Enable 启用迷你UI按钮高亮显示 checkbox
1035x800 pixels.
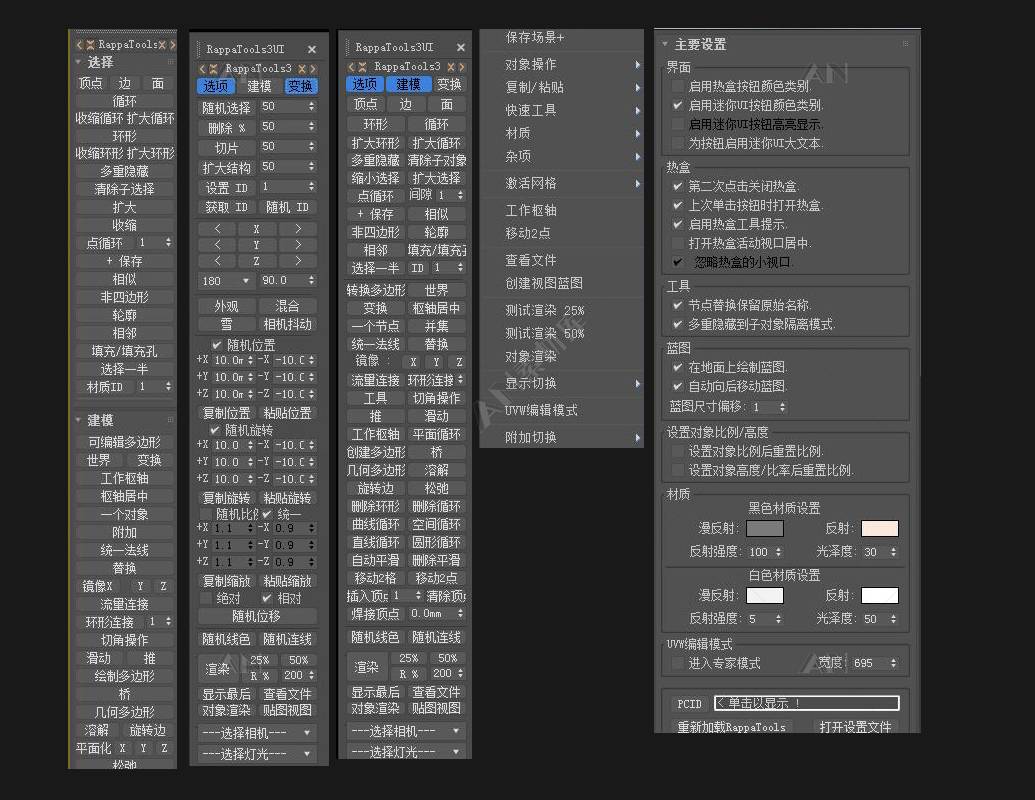coord(677,124)
